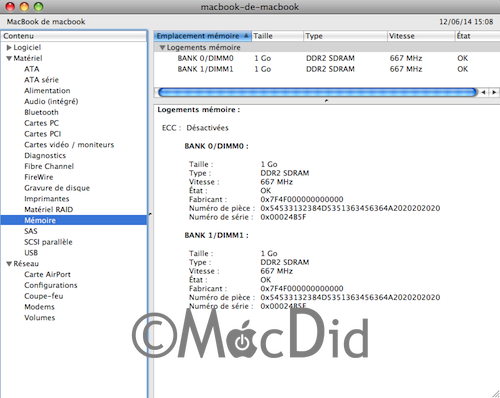Collapse the Matériel category triangle
The image size is (500, 398).
pyautogui.click(x=9, y=58)
